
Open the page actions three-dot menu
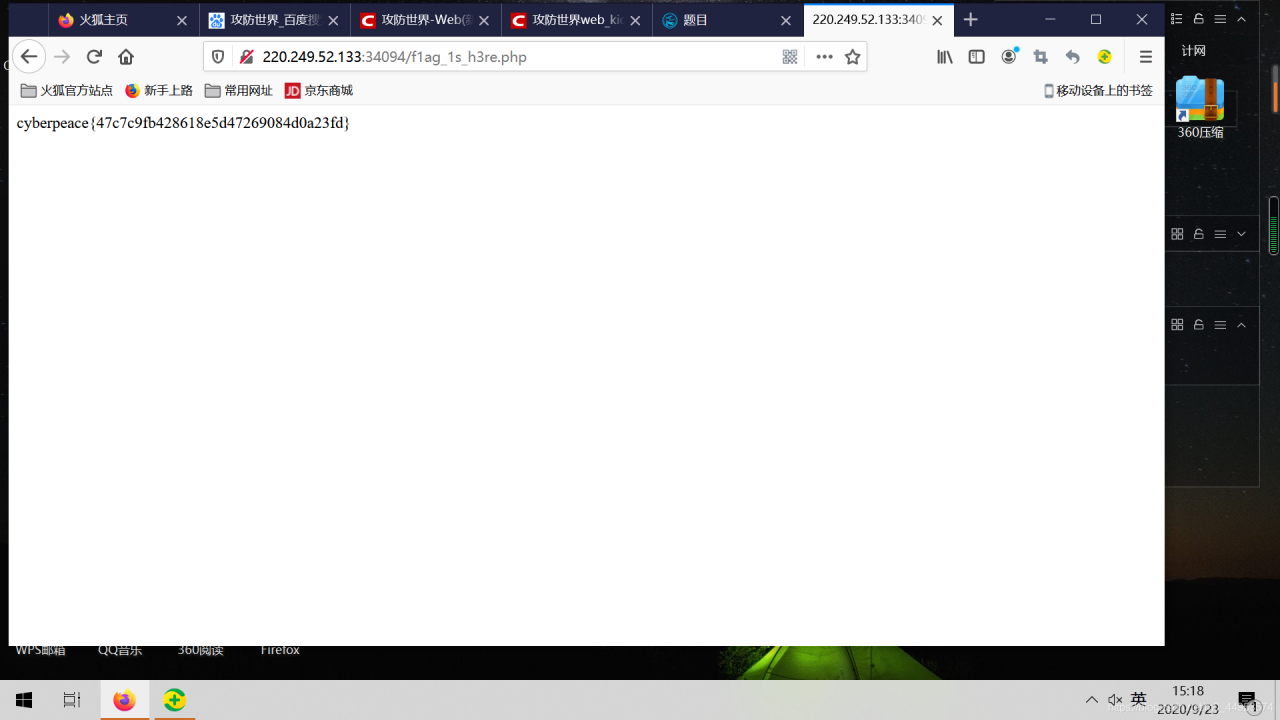tap(824, 57)
